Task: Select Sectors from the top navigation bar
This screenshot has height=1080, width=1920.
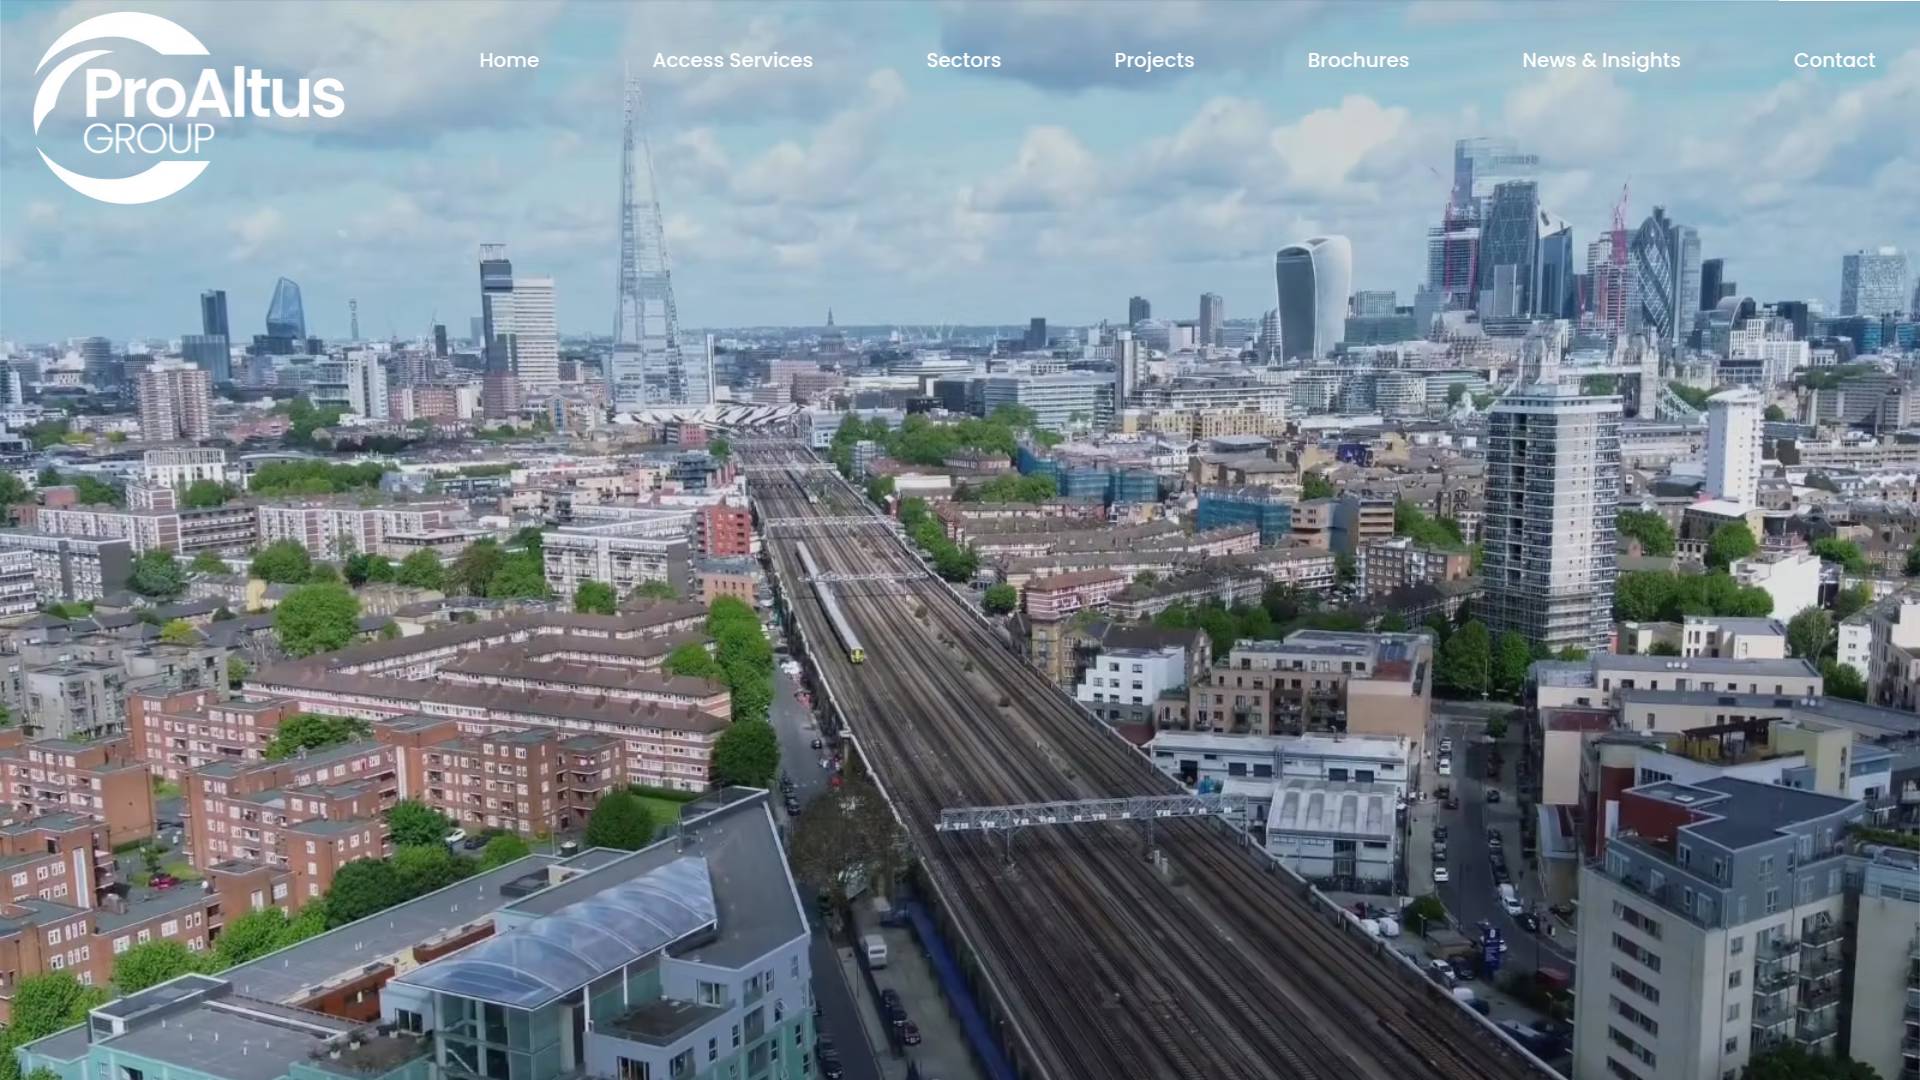Action: pyautogui.click(x=963, y=60)
